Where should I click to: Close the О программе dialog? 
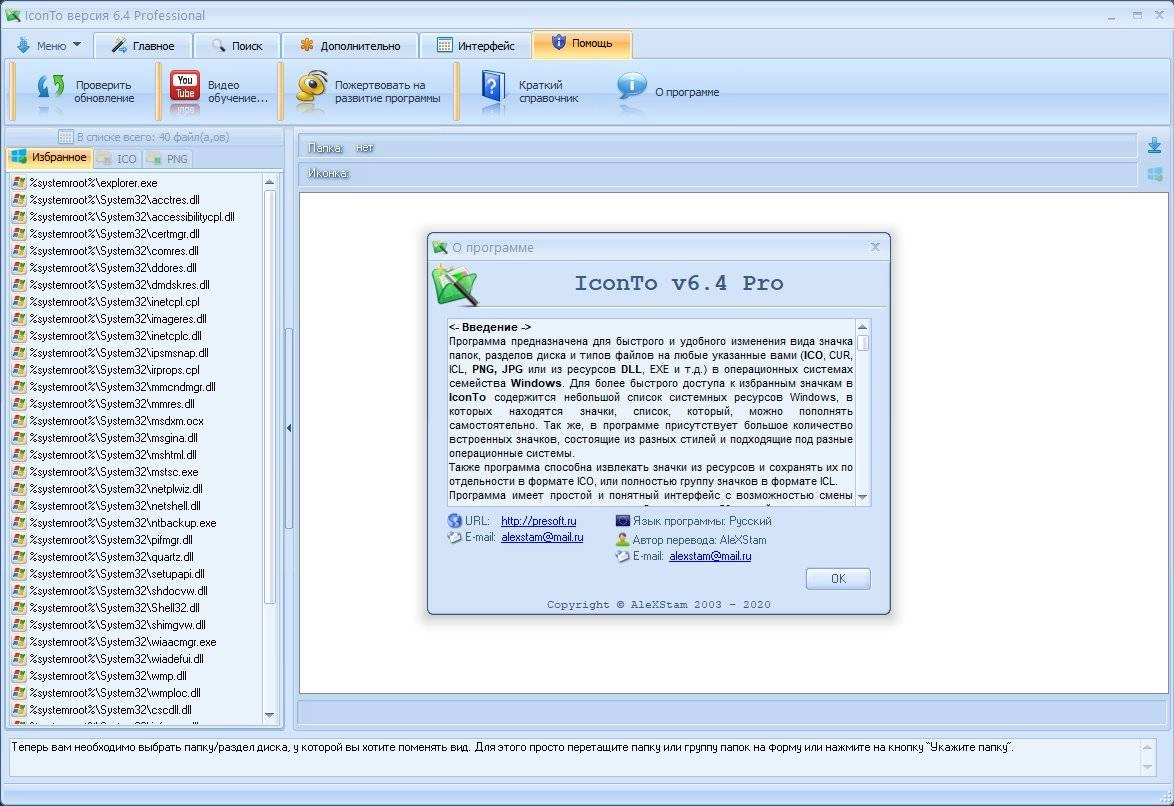point(875,246)
